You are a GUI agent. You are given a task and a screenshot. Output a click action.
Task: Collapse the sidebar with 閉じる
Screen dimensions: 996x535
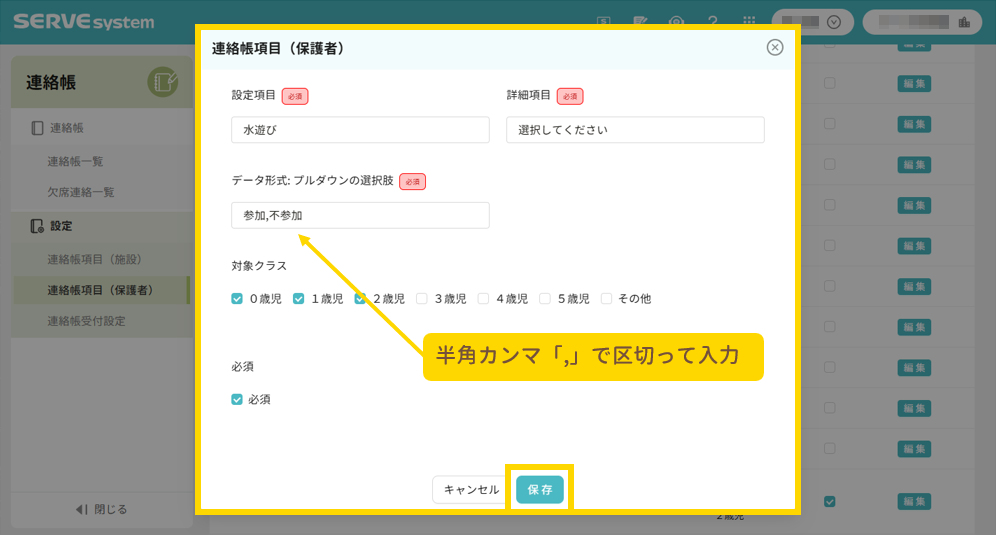click(102, 509)
